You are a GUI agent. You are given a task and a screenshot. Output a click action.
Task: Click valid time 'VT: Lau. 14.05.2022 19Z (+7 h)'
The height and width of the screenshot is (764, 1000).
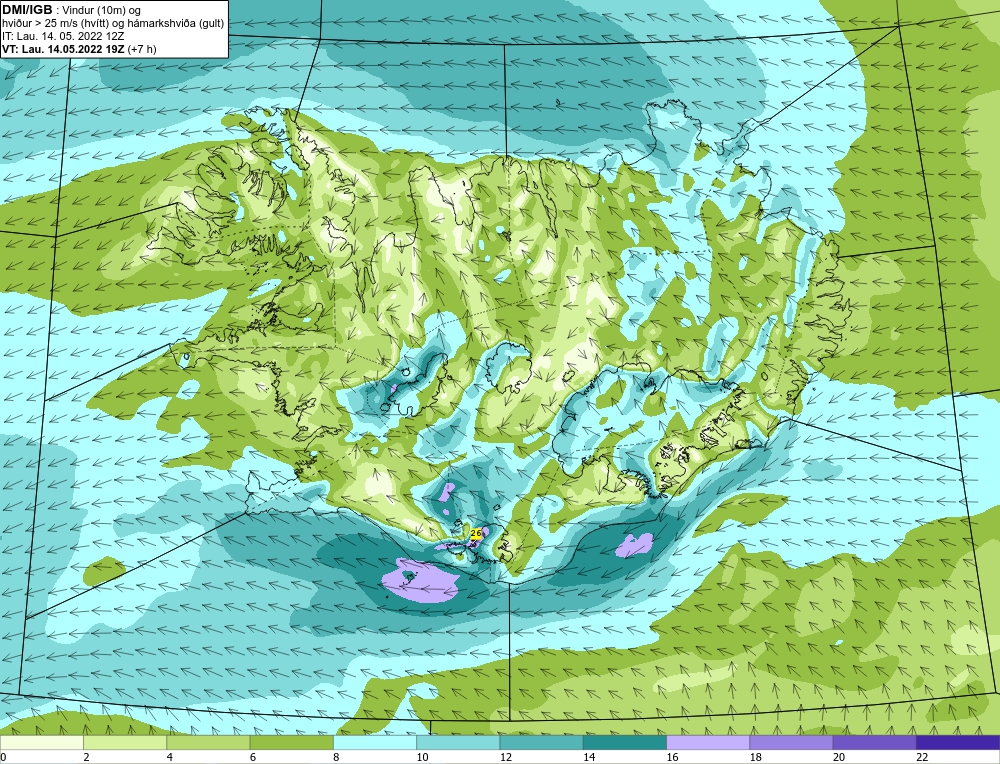click(x=79, y=48)
